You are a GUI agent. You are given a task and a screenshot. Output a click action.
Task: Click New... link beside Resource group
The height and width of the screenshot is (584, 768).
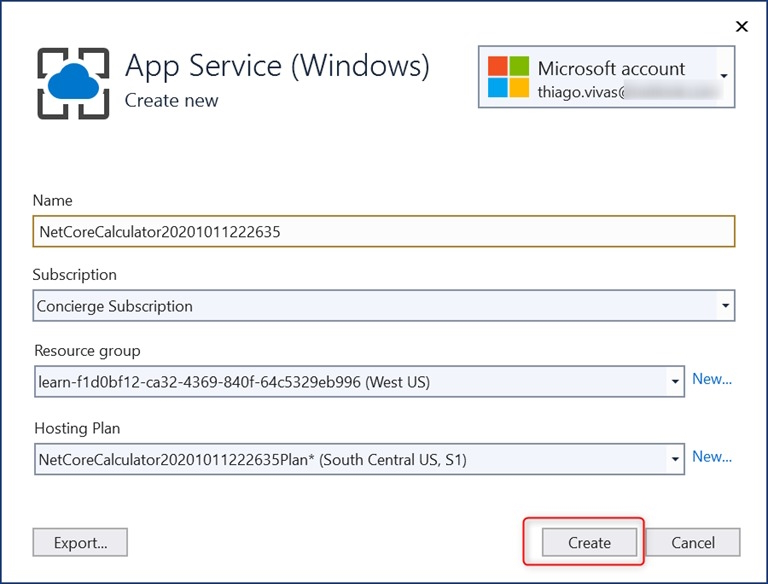[712, 379]
